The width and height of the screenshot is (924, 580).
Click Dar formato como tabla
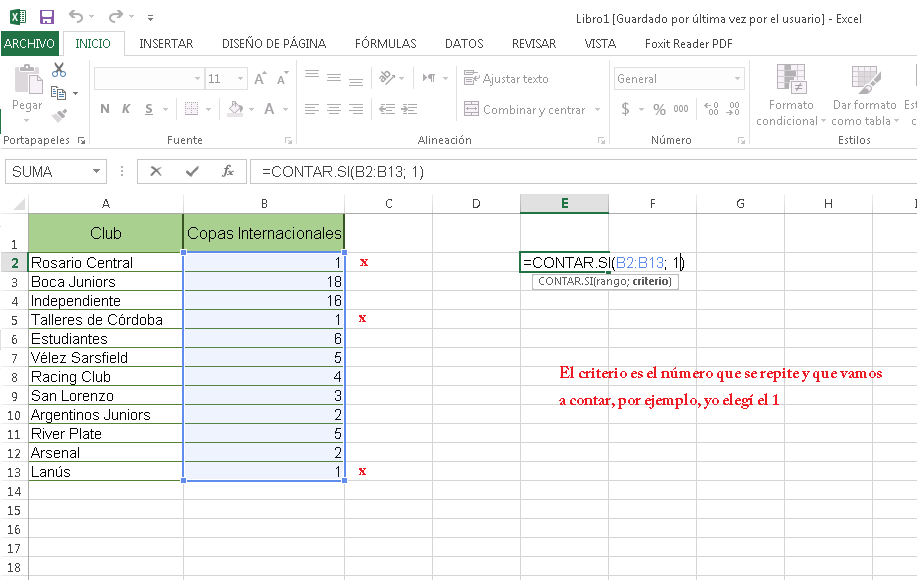tap(862, 95)
